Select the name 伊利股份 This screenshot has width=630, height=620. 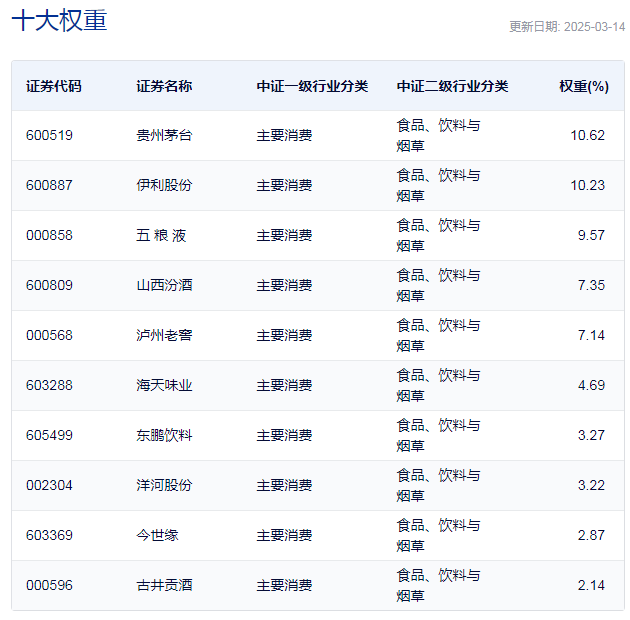click(x=164, y=185)
